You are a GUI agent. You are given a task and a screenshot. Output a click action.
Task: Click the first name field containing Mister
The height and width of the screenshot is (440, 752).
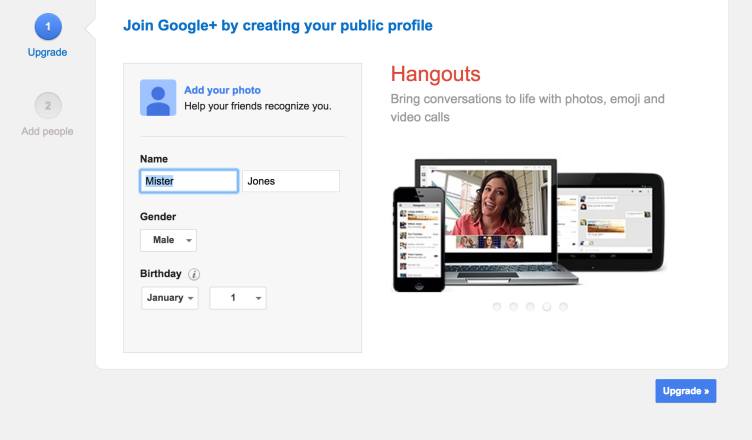pos(188,181)
